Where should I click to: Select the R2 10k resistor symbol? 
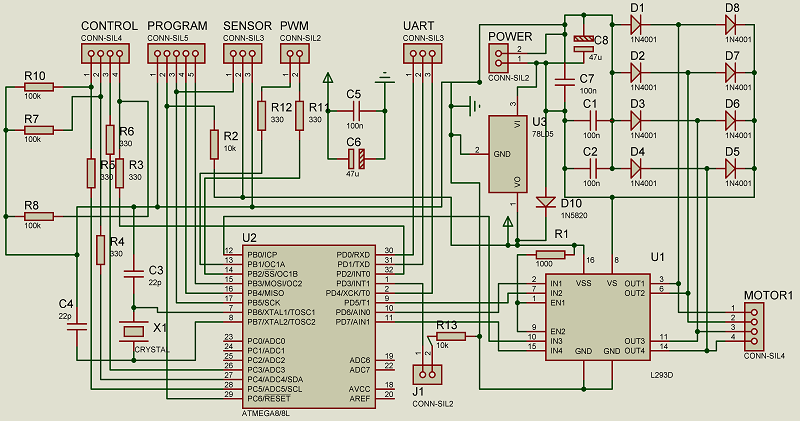(x=215, y=144)
